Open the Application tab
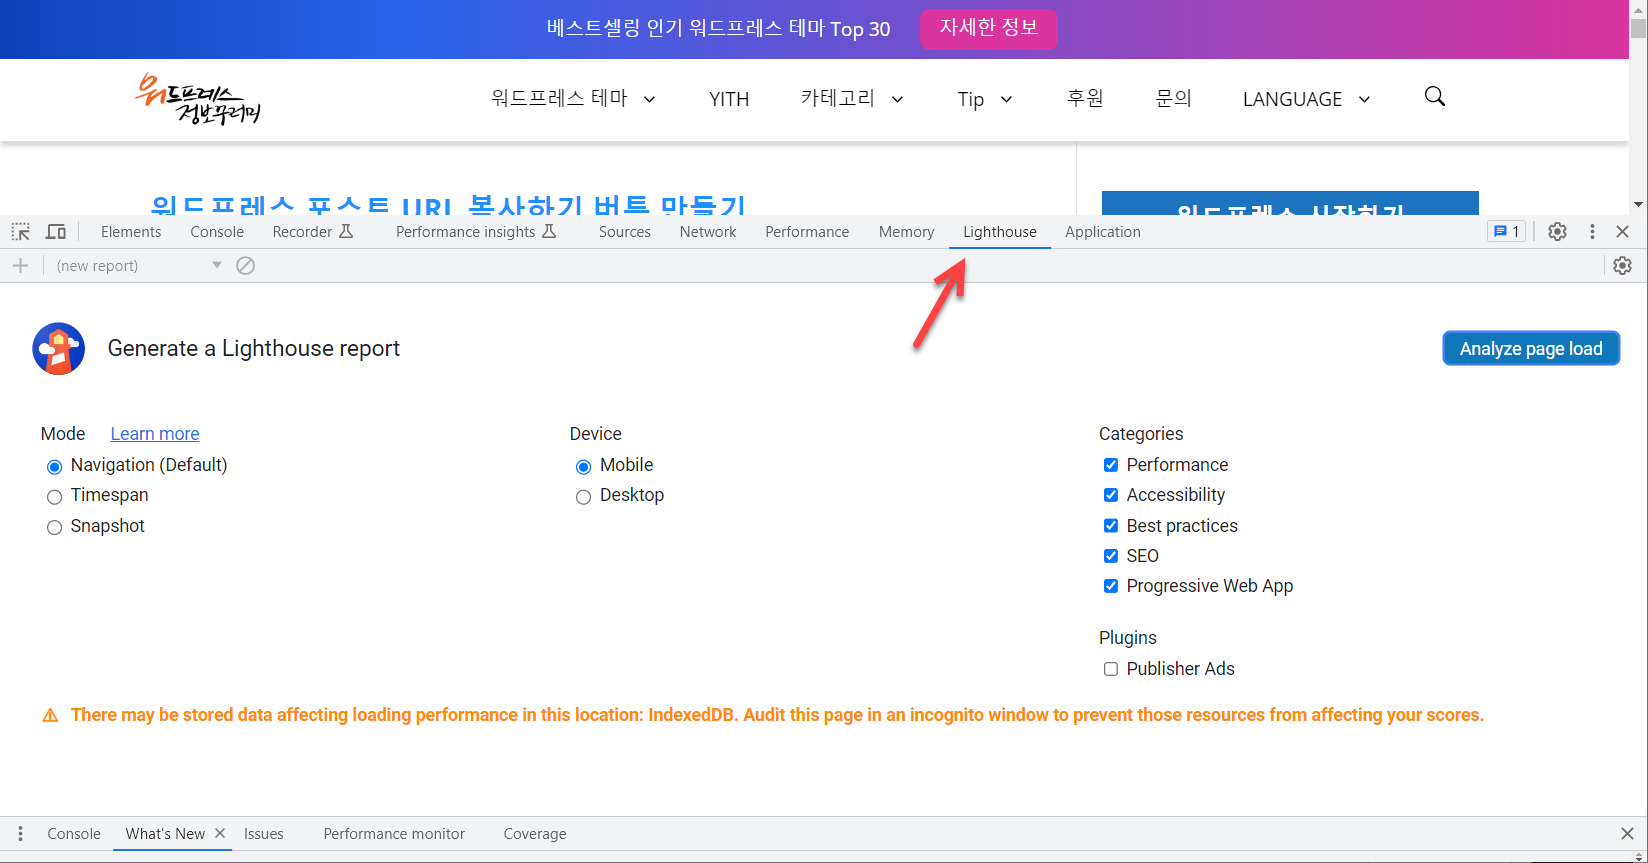Image resolution: width=1648 pixels, height=863 pixels. [x=1103, y=232]
